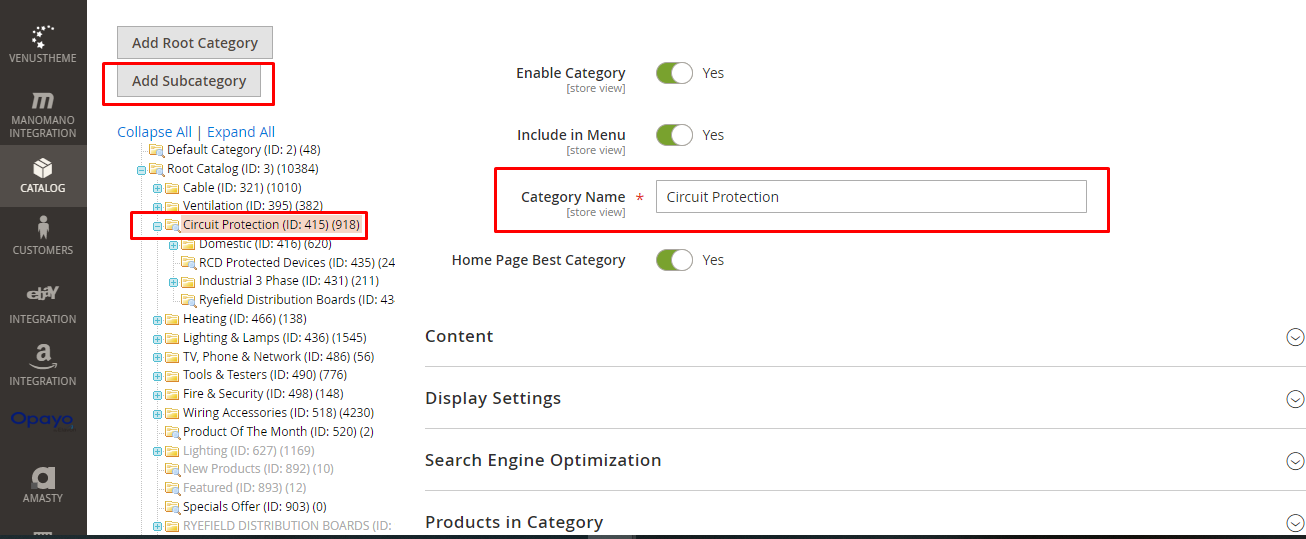Select Lighting & Lamps category in tree

(x=274, y=338)
